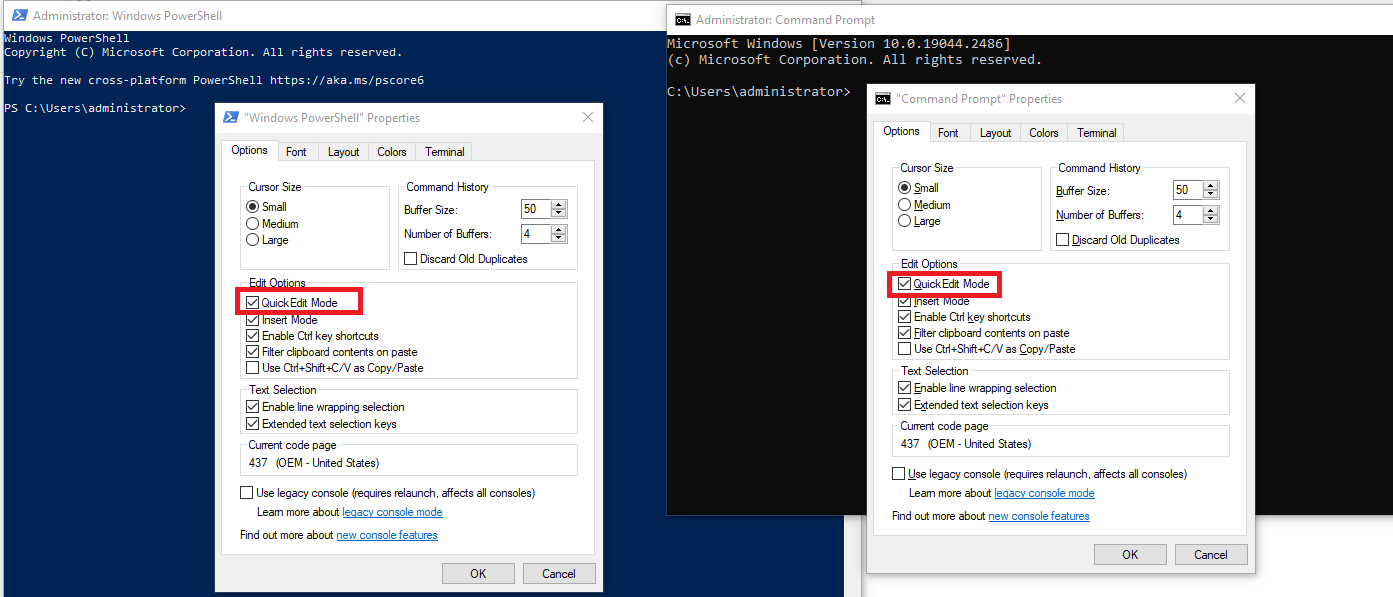Click OK in PowerShell Properties dialog

[478, 574]
